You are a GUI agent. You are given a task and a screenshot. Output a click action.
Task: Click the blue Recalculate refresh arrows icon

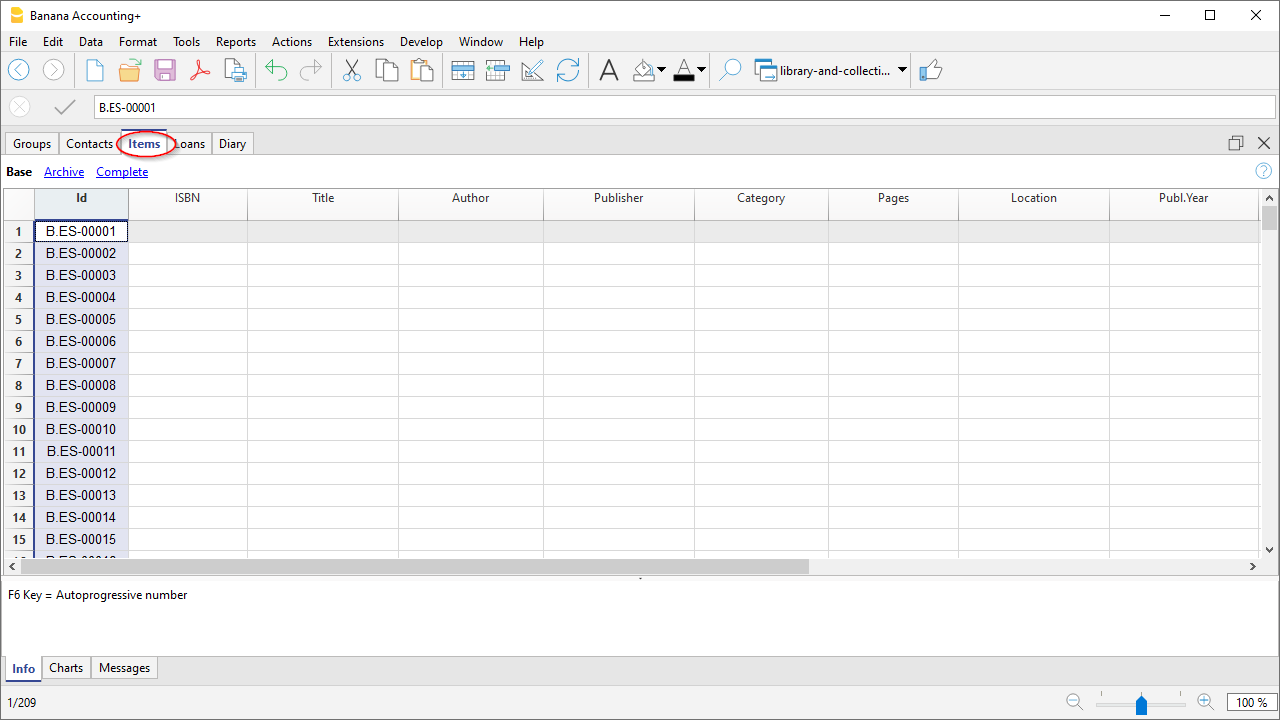pos(568,70)
